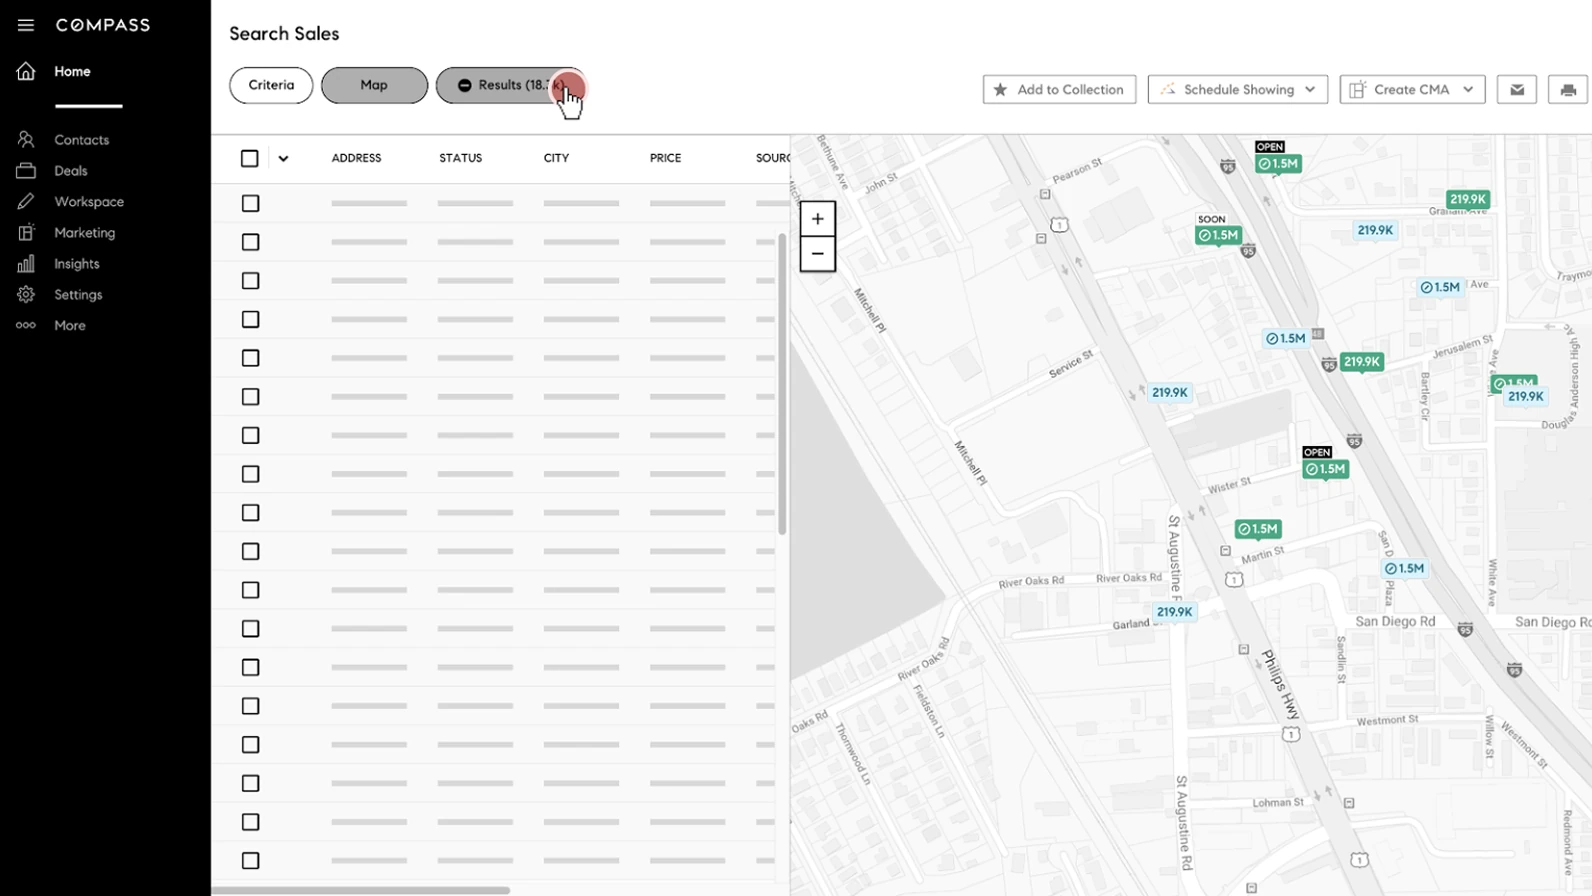The width and height of the screenshot is (1592, 896).
Task: Click the 1.5M pin near Martin St
Action: (1258, 529)
